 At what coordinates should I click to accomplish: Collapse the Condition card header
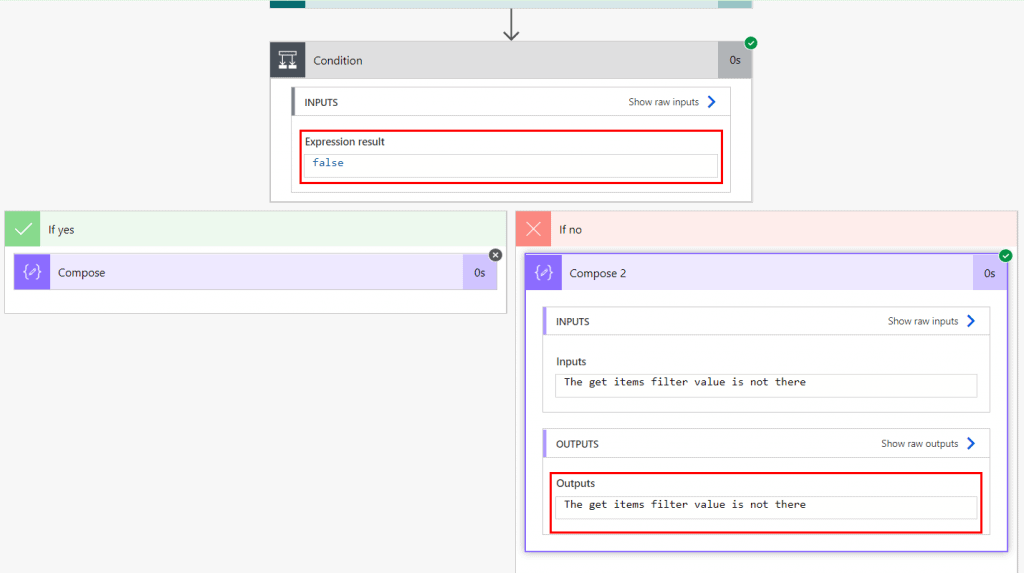pos(511,60)
